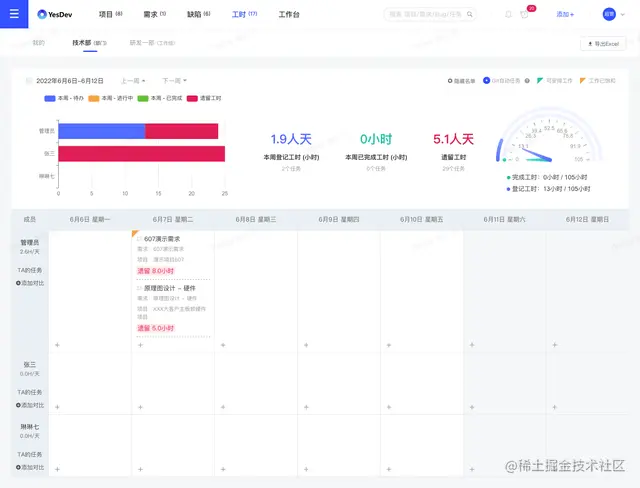The width and height of the screenshot is (640, 488).
Task: Click the blue user avatar
Action: 609,14
